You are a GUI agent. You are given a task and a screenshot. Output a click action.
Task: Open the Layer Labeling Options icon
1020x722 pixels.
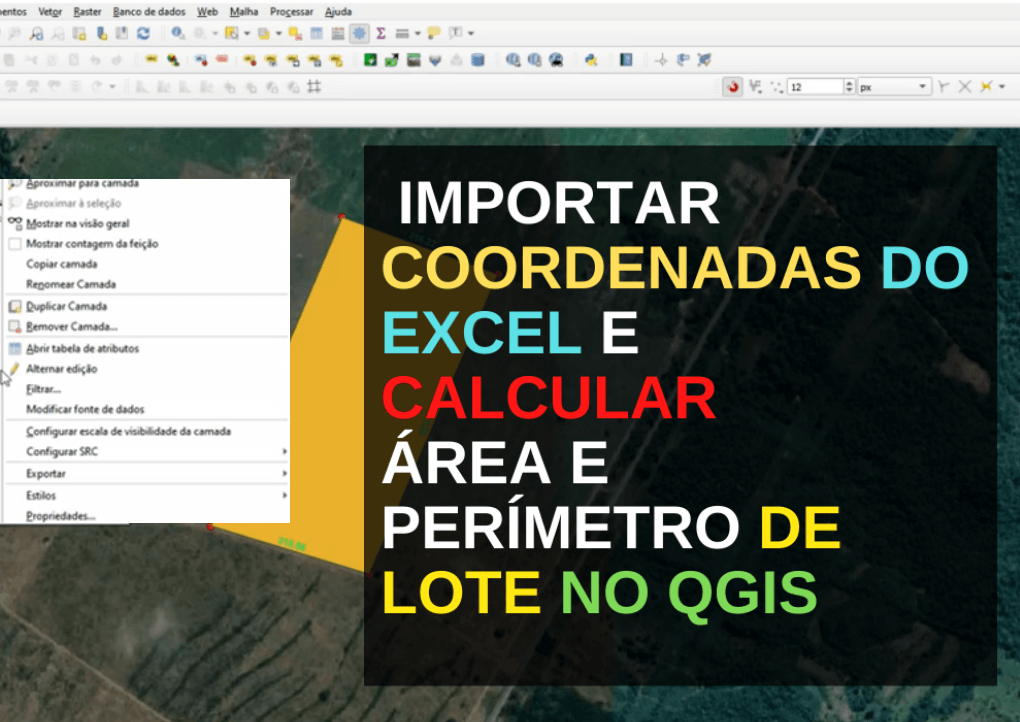[151, 60]
